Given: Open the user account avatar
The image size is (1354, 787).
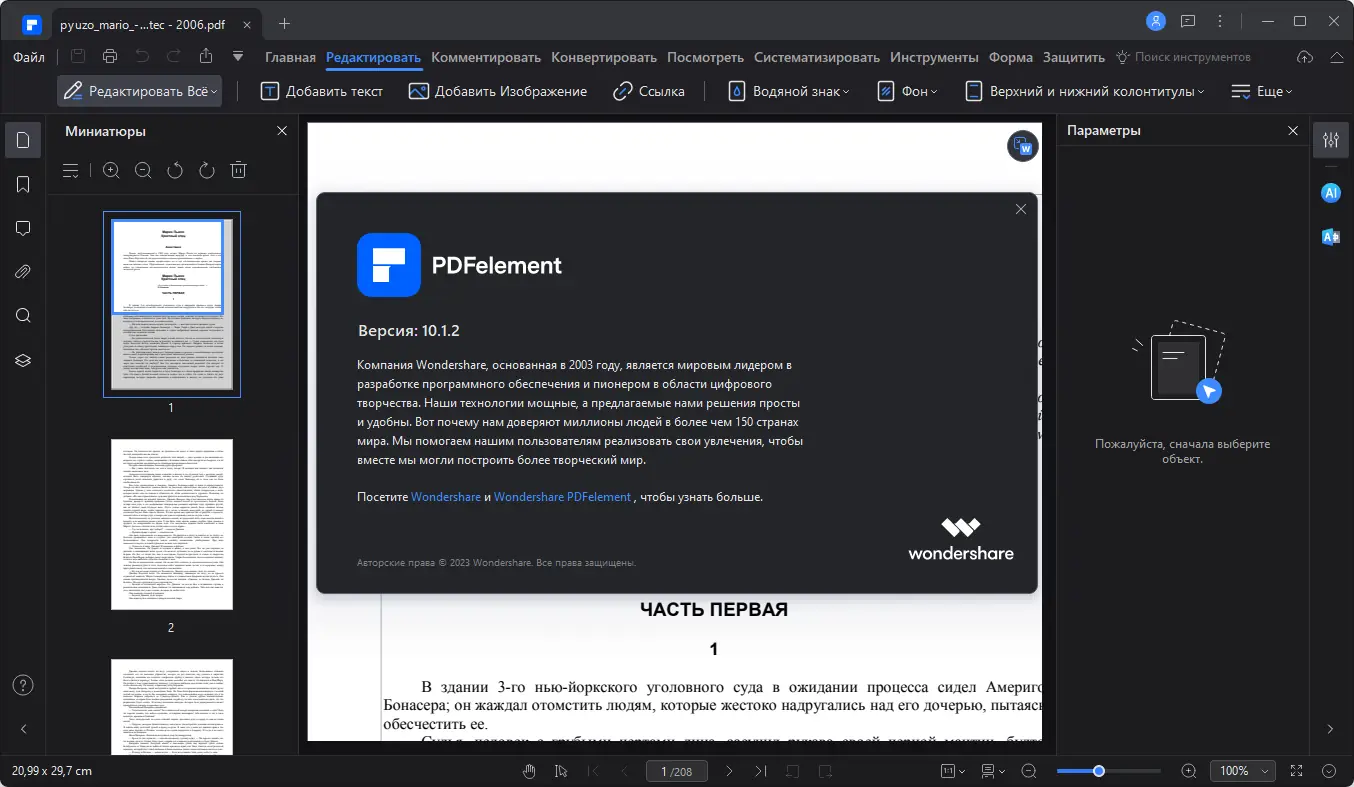Looking at the screenshot, I should [1156, 21].
